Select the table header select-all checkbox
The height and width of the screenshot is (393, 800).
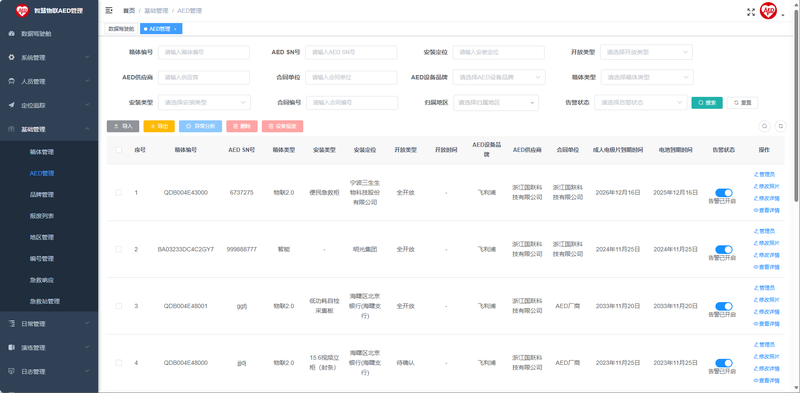click(118, 150)
